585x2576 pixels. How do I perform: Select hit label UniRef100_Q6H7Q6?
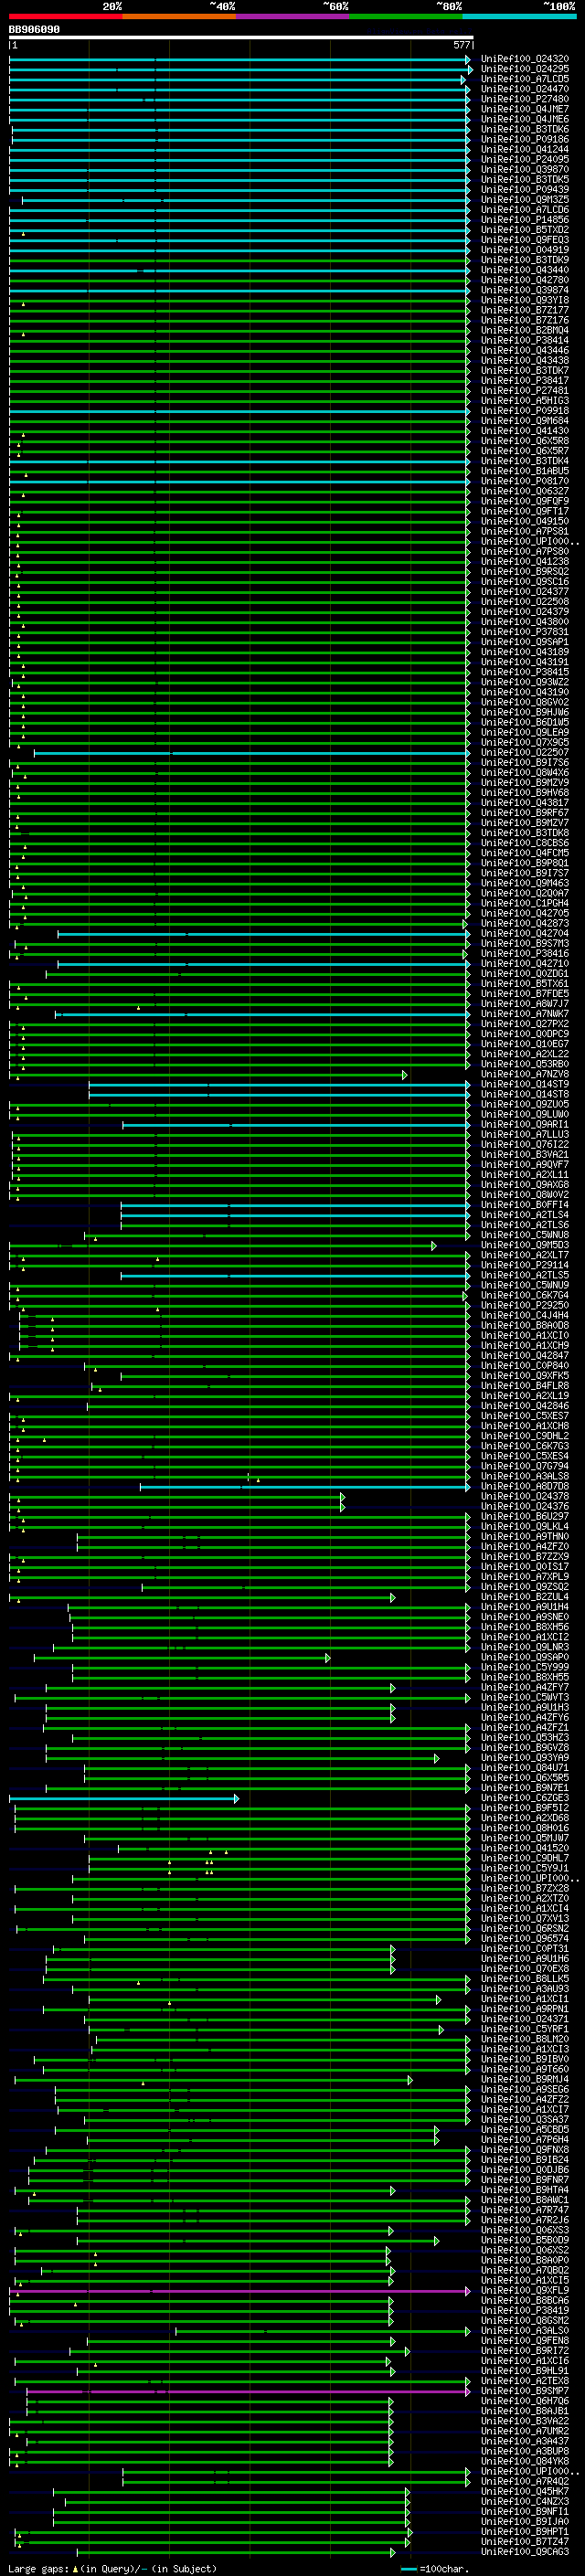pyautogui.click(x=525, y=2401)
